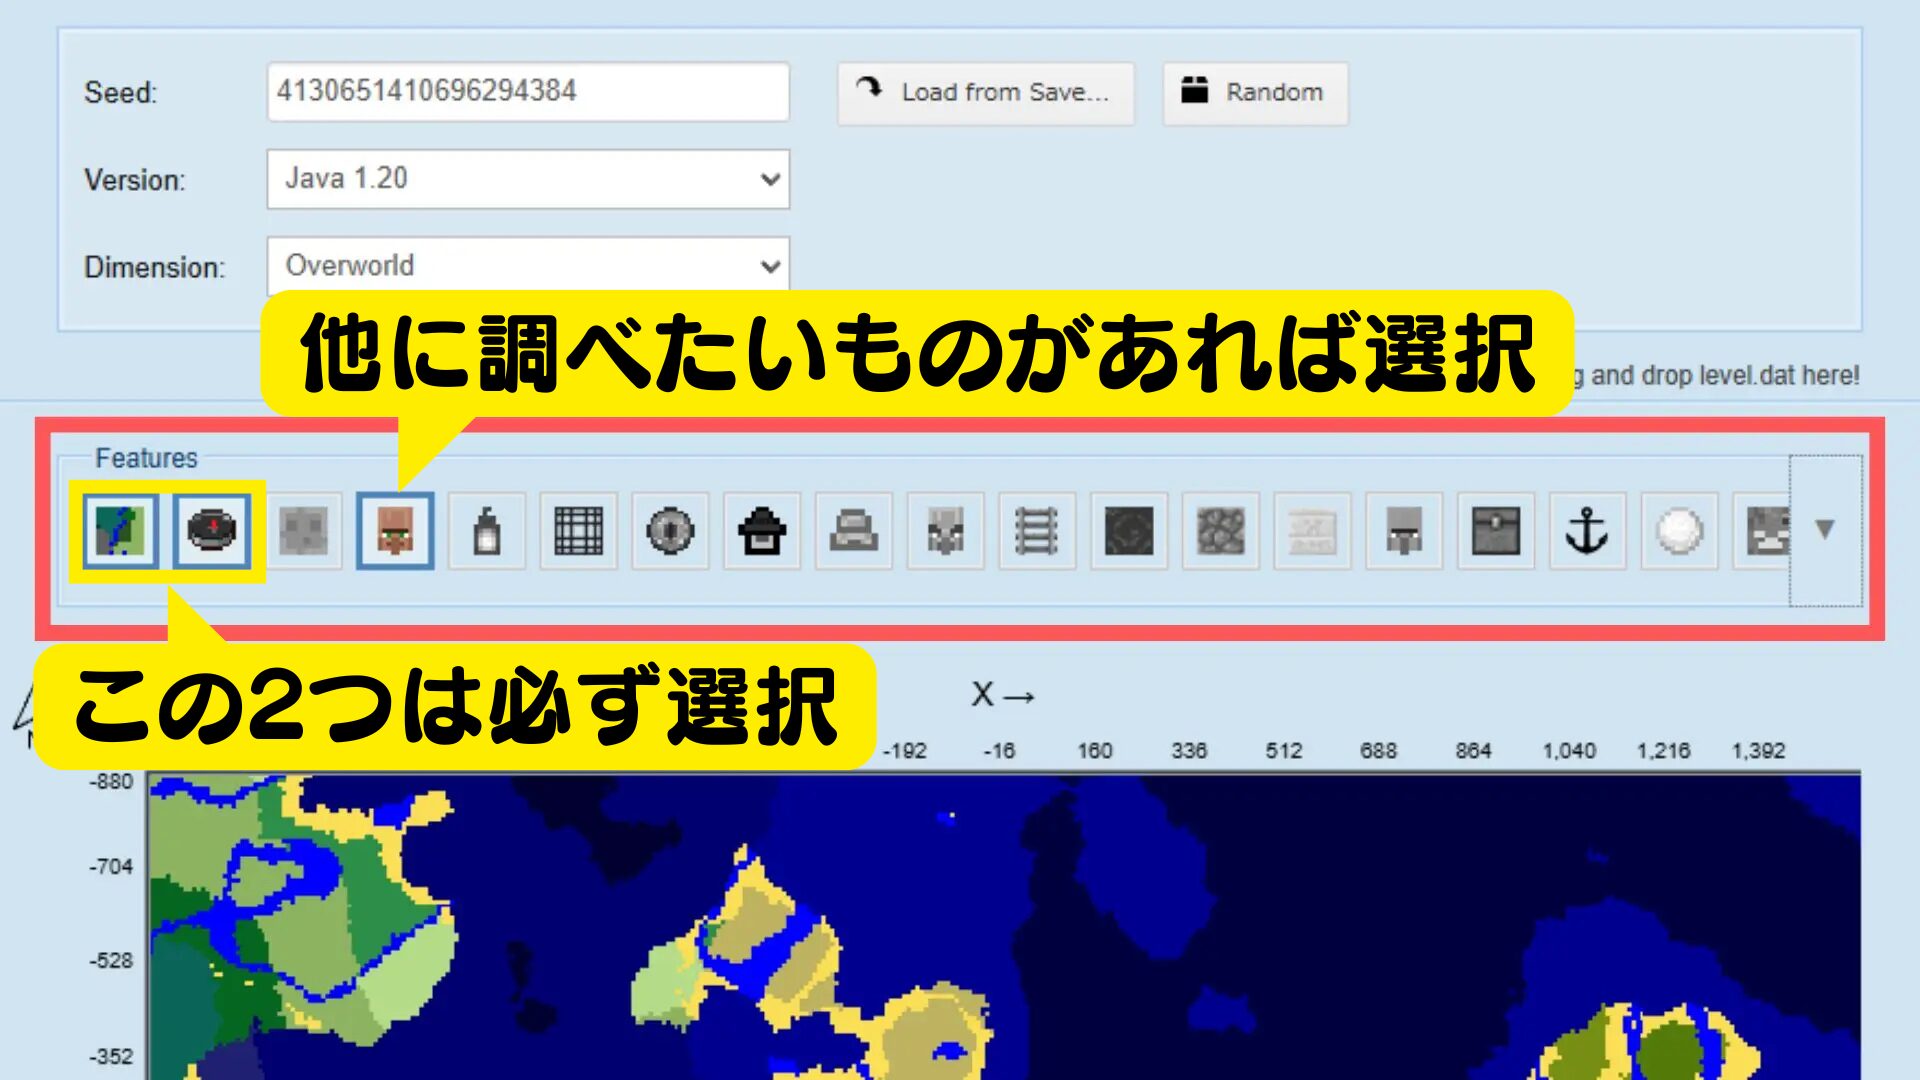Click the seed biome map canvas
Image resolution: width=1920 pixels, height=1080 pixels.
click(x=1004, y=925)
